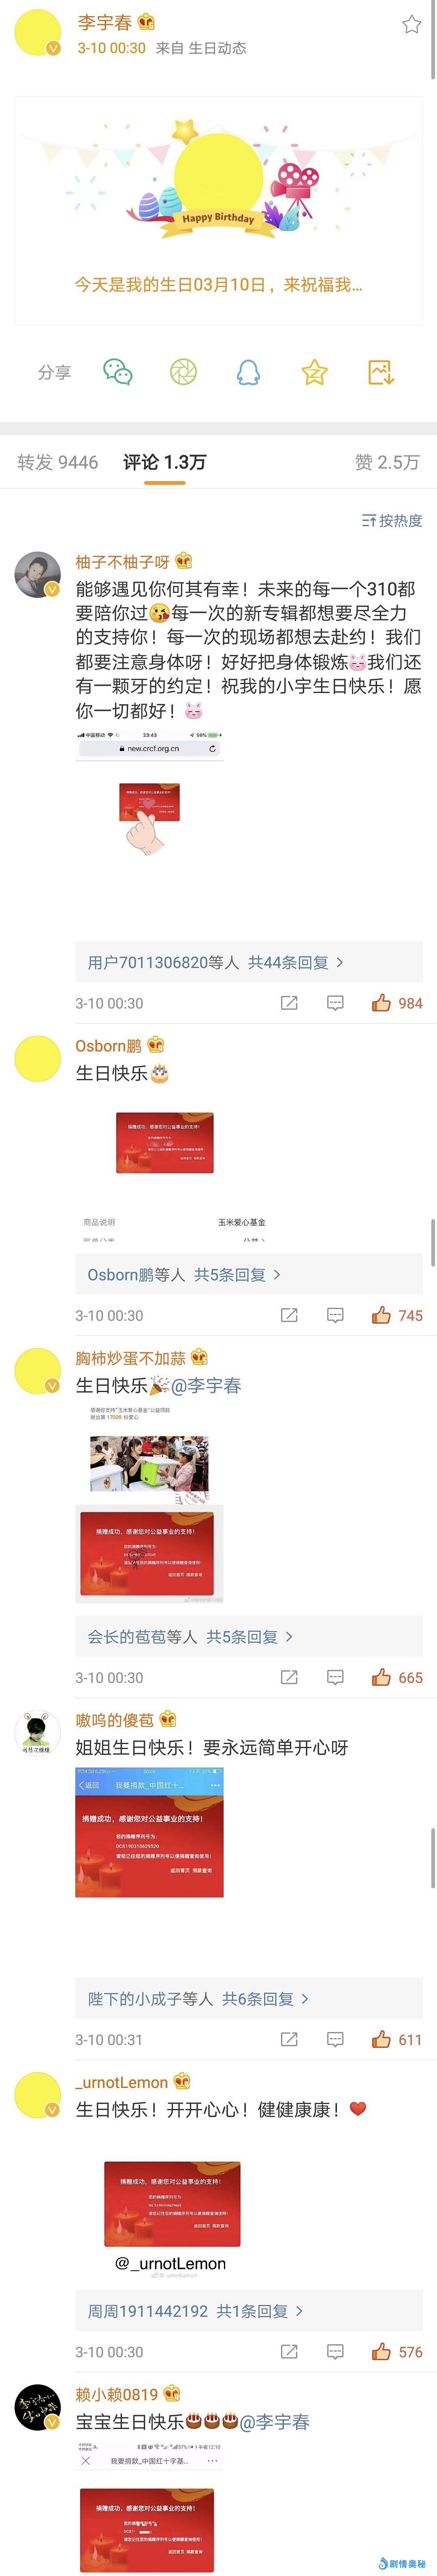This screenshot has width=437, height=2576.
Task: Select the 评论 1.3万 tab
Action: 165,462
